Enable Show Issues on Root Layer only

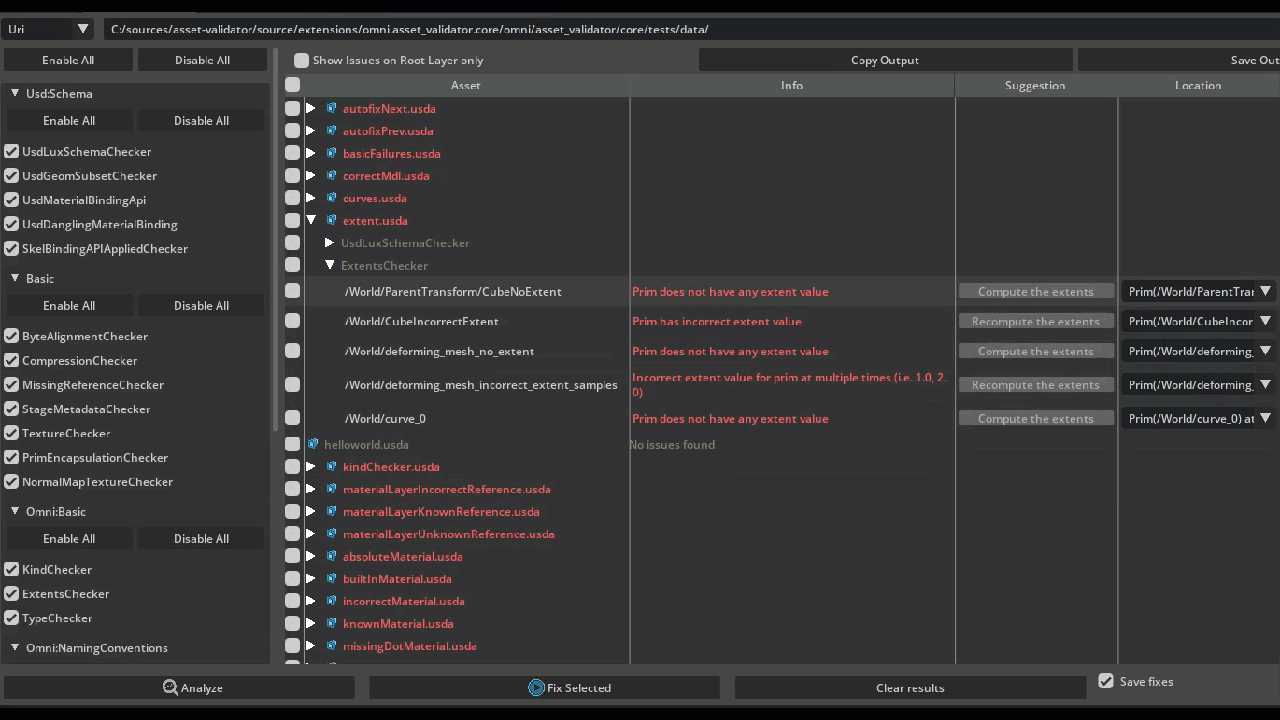301,61
